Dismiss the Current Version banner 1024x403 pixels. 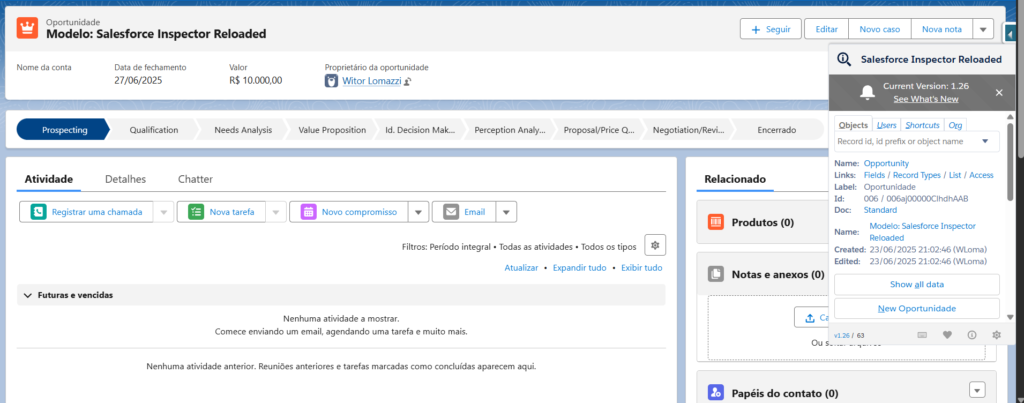[x=999, y=93]
